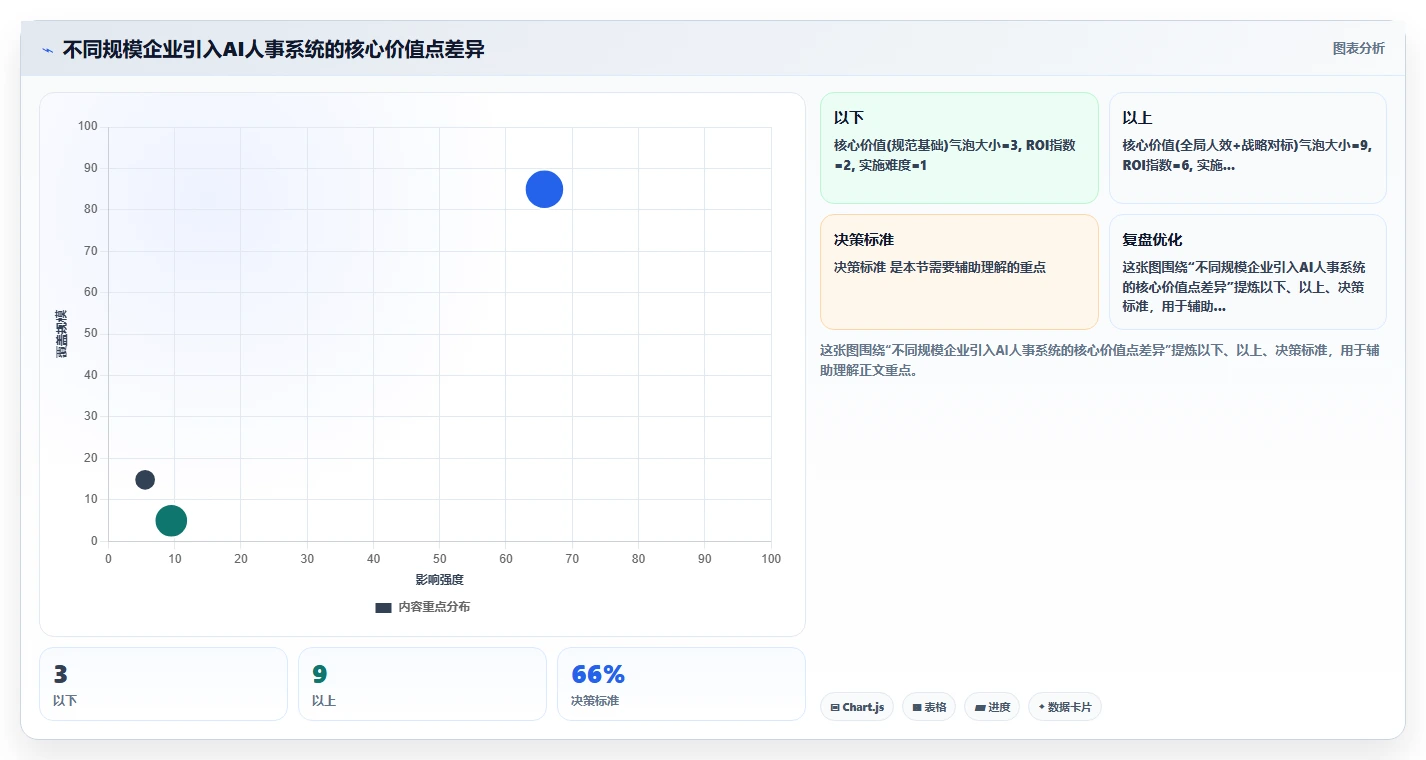
Task: Toggle the 内容重点分布 legend color box
Action: pos(383,608)
